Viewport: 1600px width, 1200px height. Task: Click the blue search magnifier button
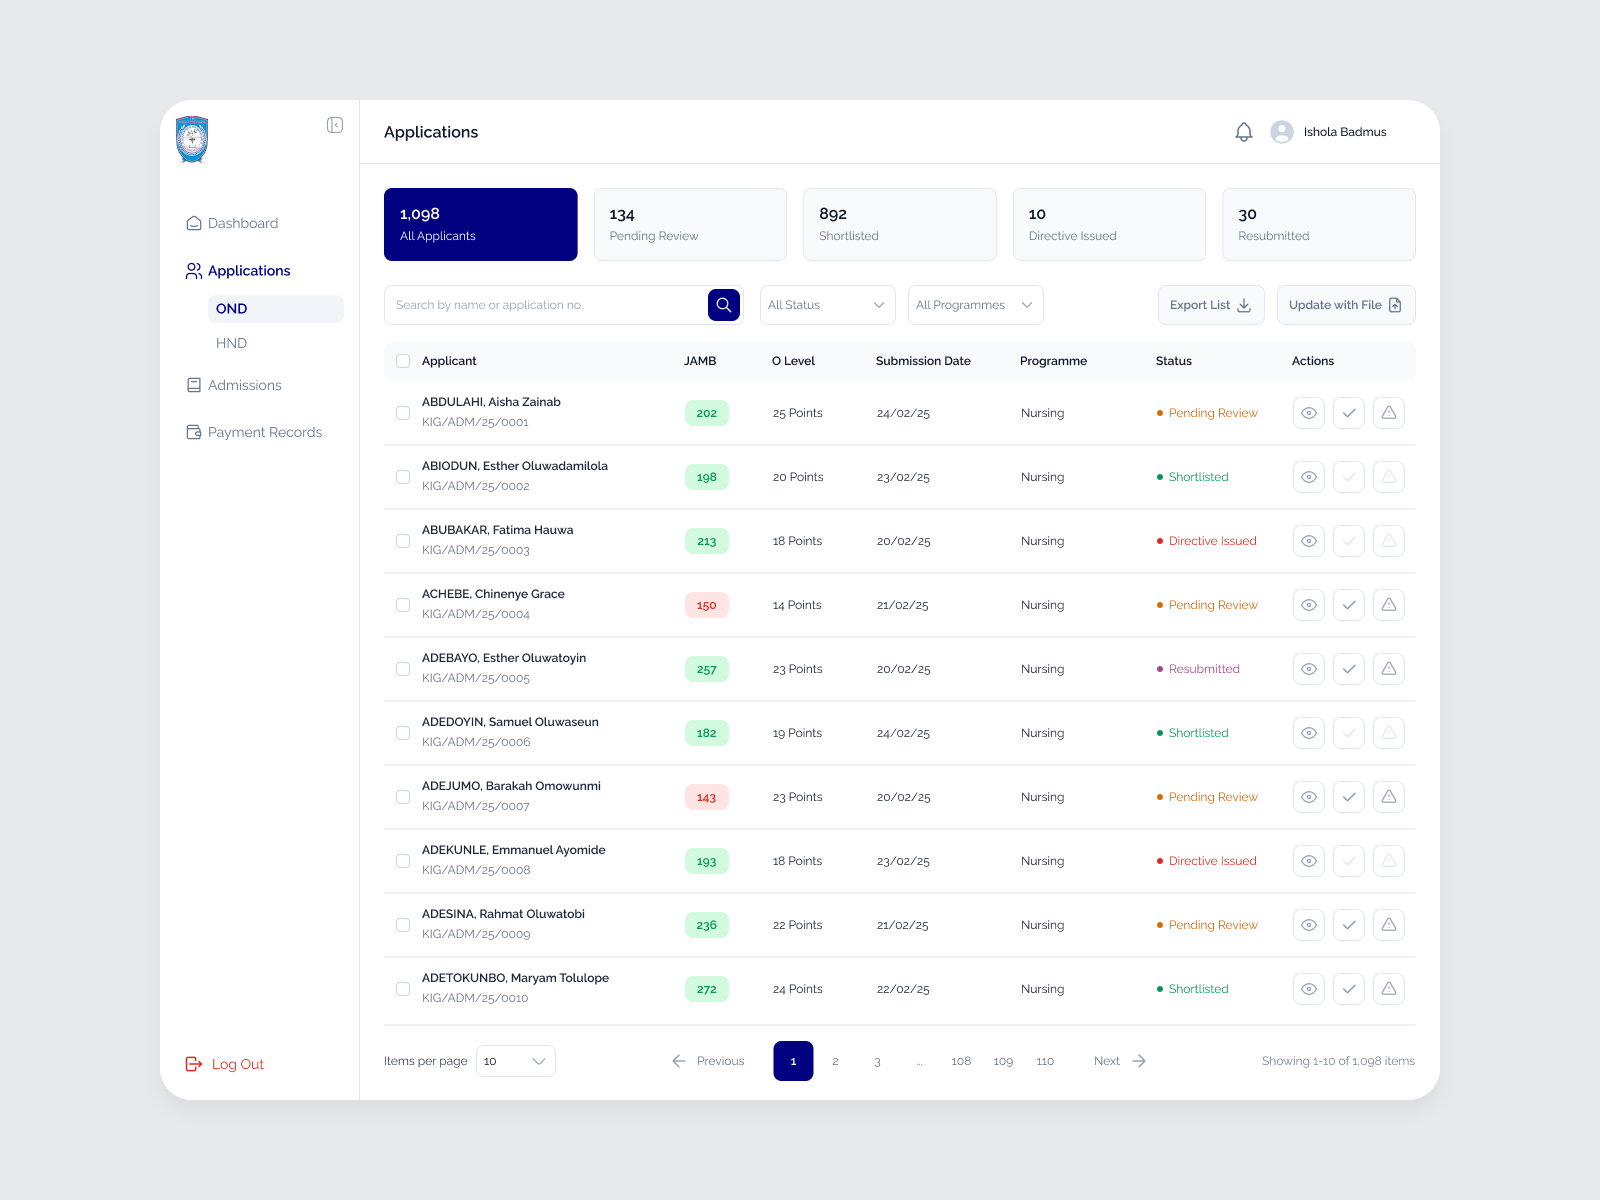[724, 305]
